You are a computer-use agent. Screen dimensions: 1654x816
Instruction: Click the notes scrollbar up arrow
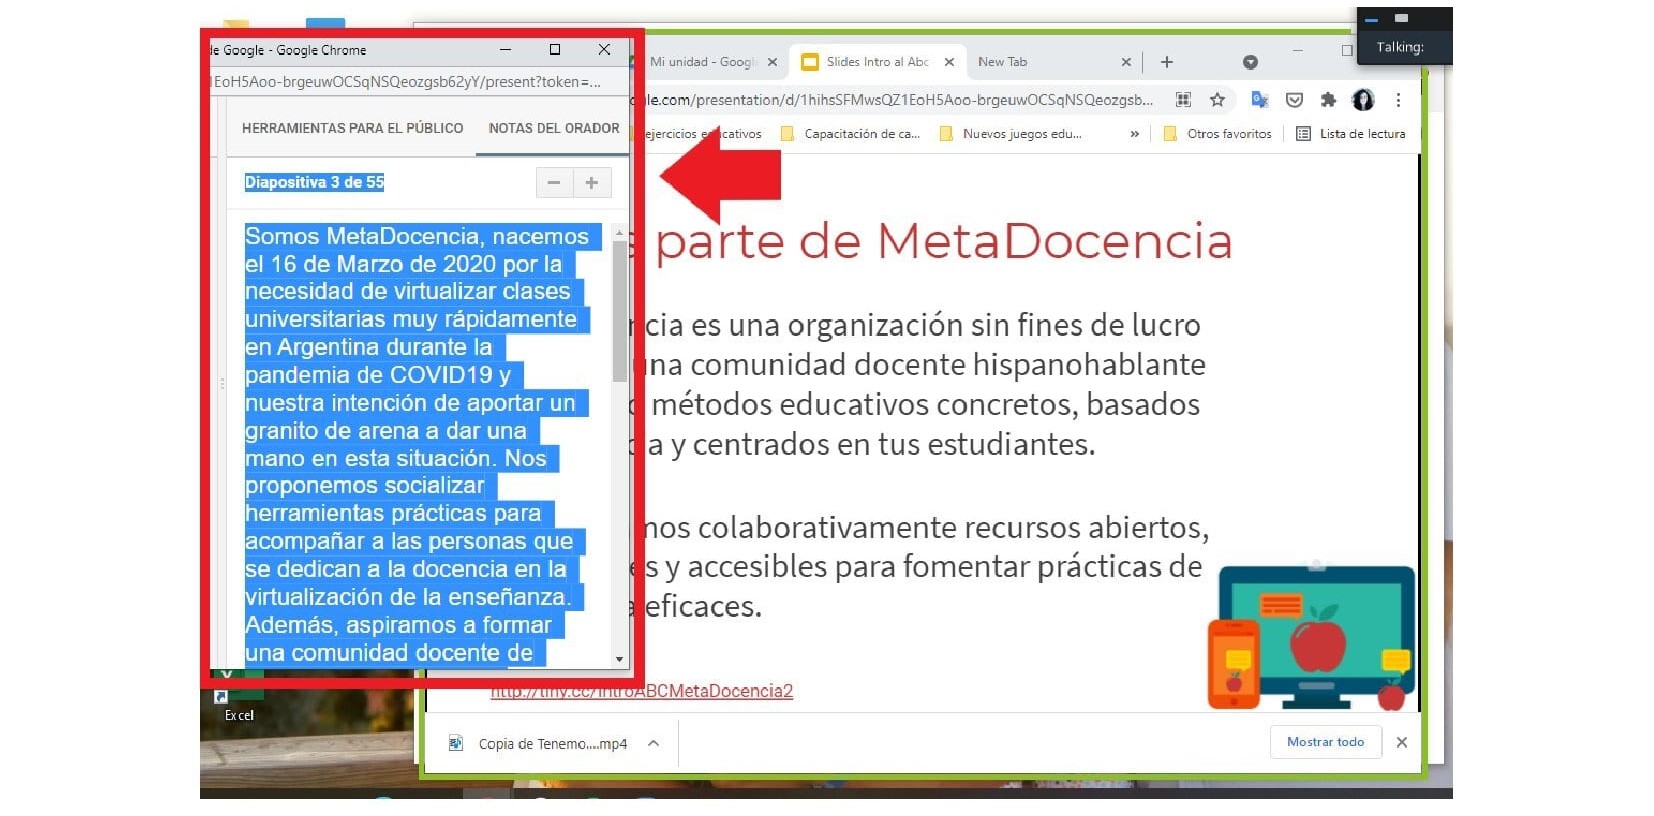point(619,232)
